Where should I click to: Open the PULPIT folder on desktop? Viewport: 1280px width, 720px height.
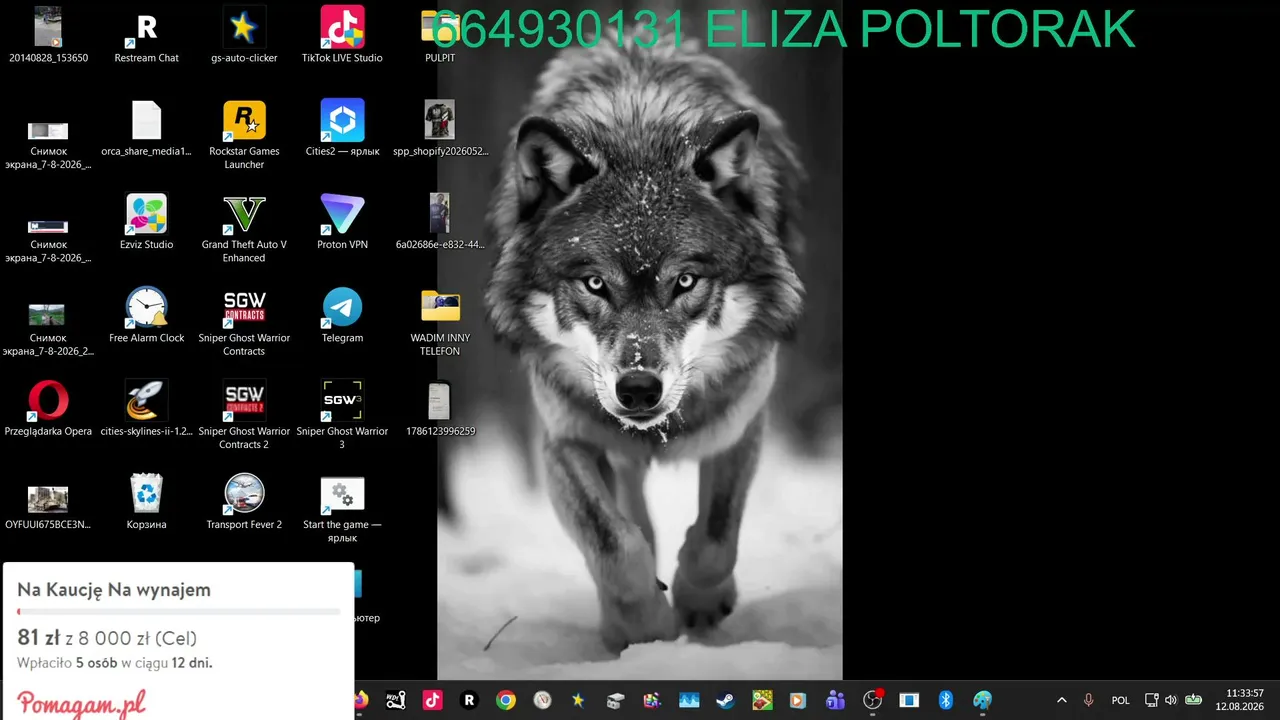(439, 35)
